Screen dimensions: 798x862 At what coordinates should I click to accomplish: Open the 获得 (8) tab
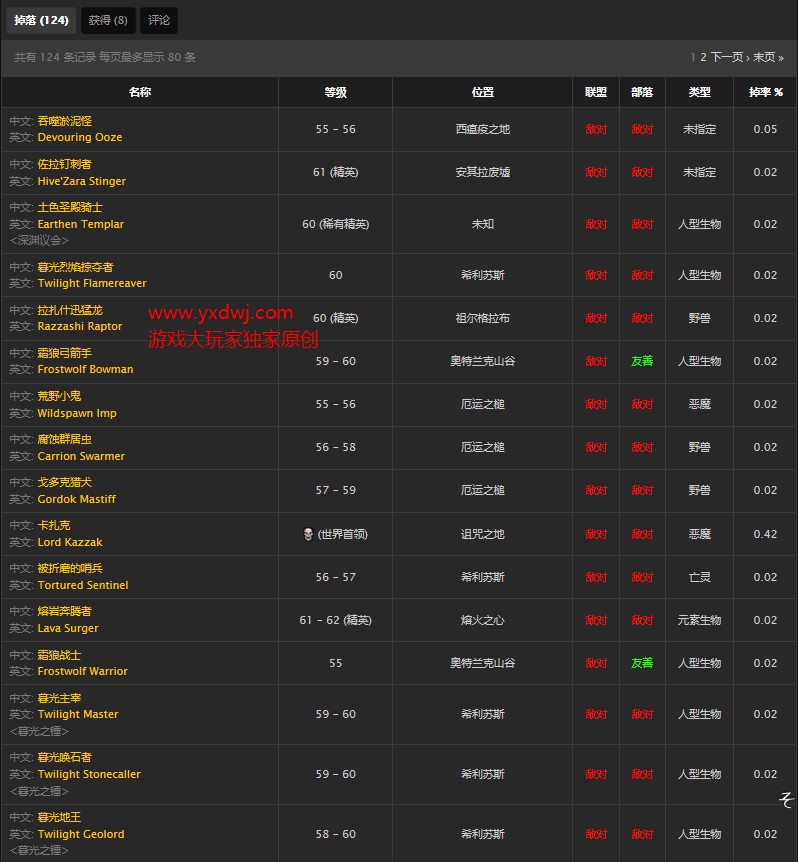(107, 20)
